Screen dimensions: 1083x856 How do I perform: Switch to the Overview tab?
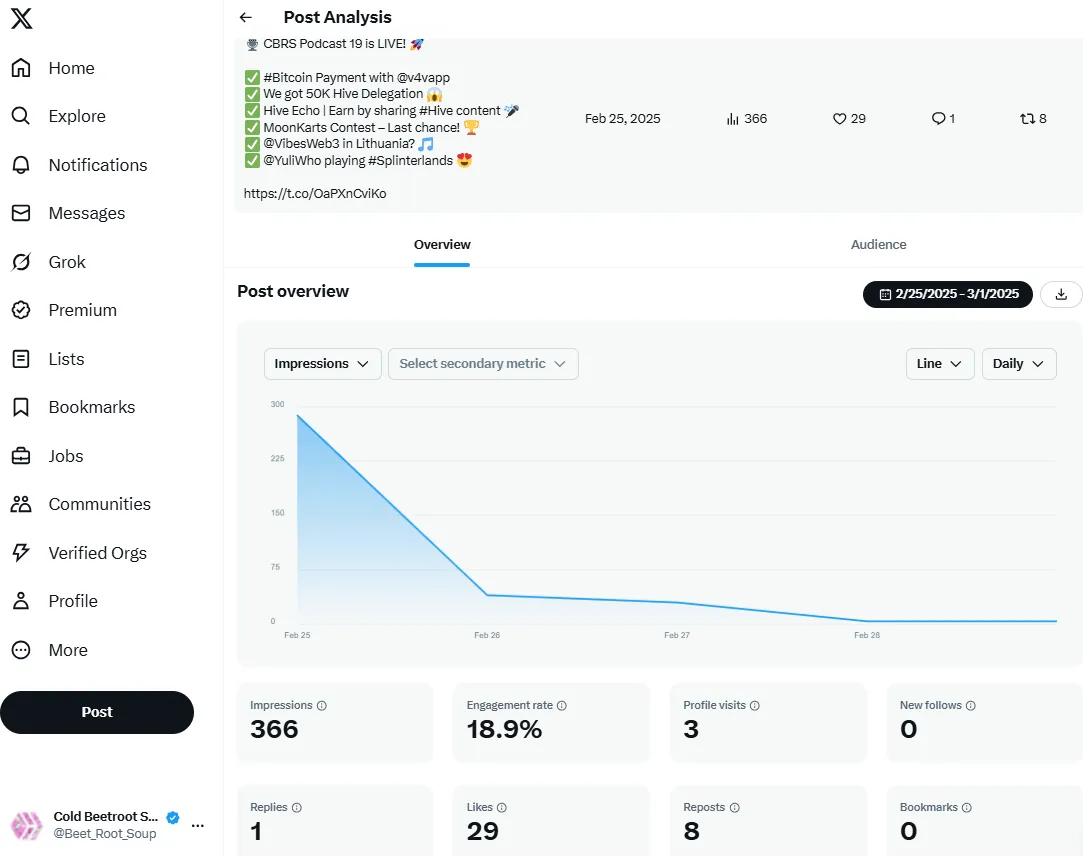(x=442, y=245)
